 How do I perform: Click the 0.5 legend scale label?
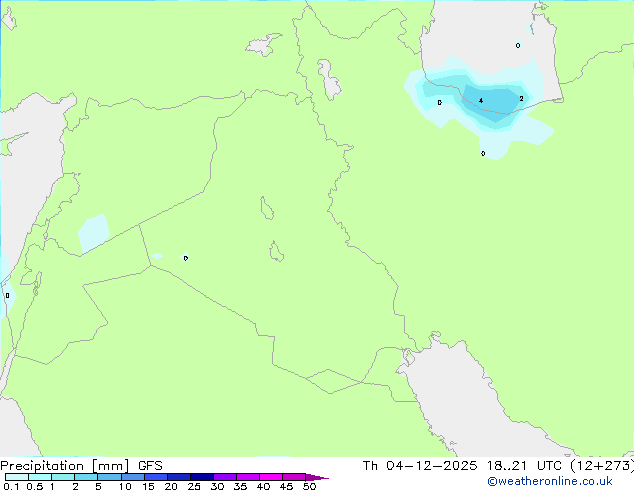35,486
